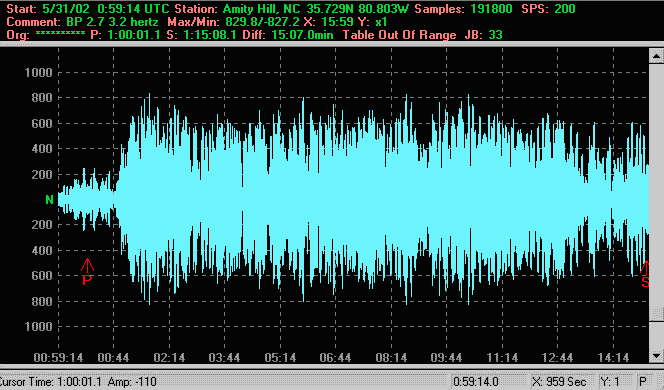Click the vertical scrollbar thumb near the bottom
Viewport: 664px width, 390px height.
(x=656, y=314)
